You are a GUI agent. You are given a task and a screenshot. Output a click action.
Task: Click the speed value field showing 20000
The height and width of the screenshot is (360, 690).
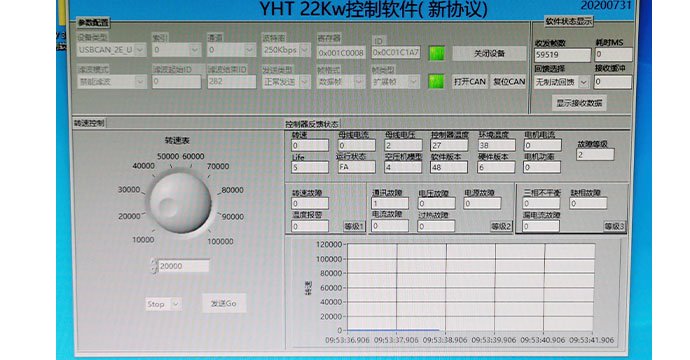click(x=183, y=266)
